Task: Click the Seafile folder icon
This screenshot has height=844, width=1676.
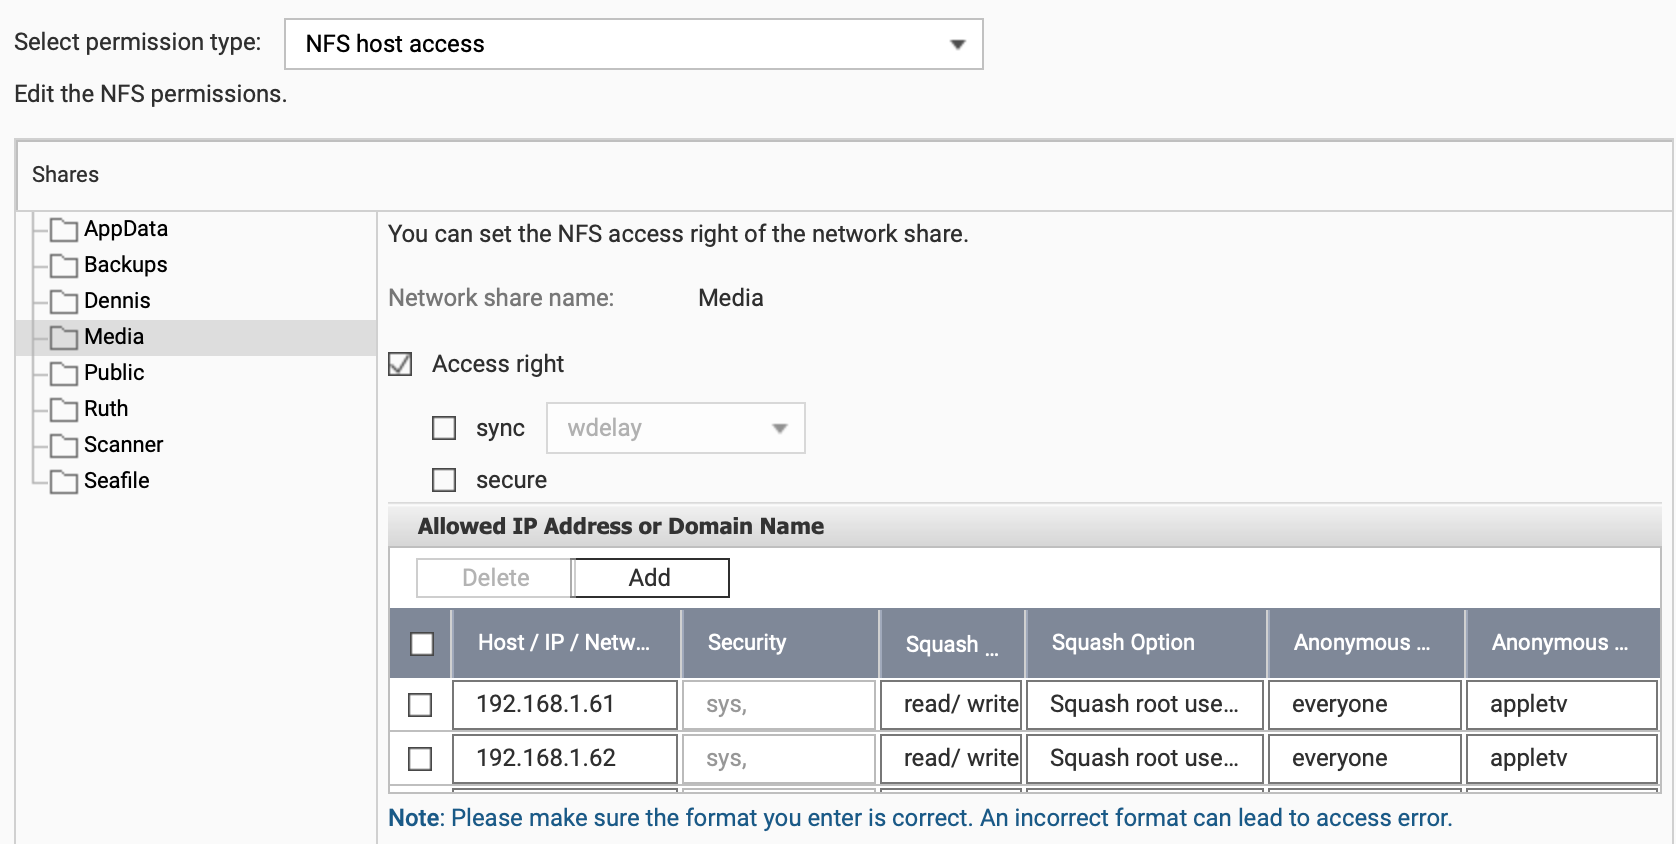Action: (x=64, y=482)
